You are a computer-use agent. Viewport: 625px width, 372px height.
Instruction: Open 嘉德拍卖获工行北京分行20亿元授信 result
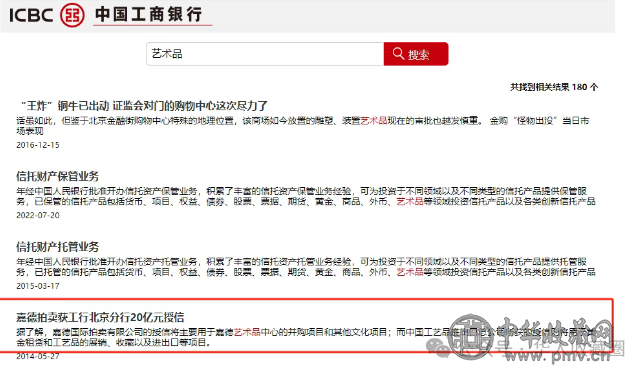pyautogui.click(x=100, y=317)
